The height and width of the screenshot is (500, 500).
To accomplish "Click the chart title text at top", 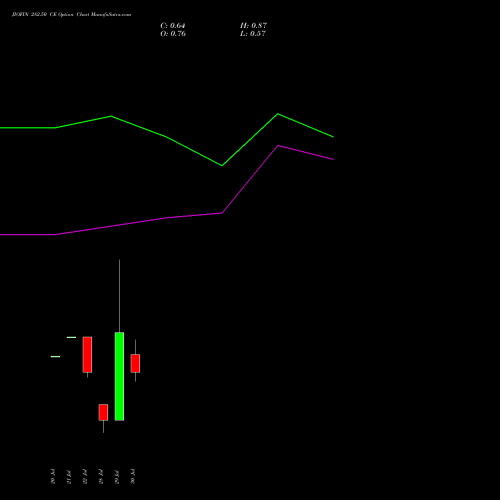I will point(71,15).
